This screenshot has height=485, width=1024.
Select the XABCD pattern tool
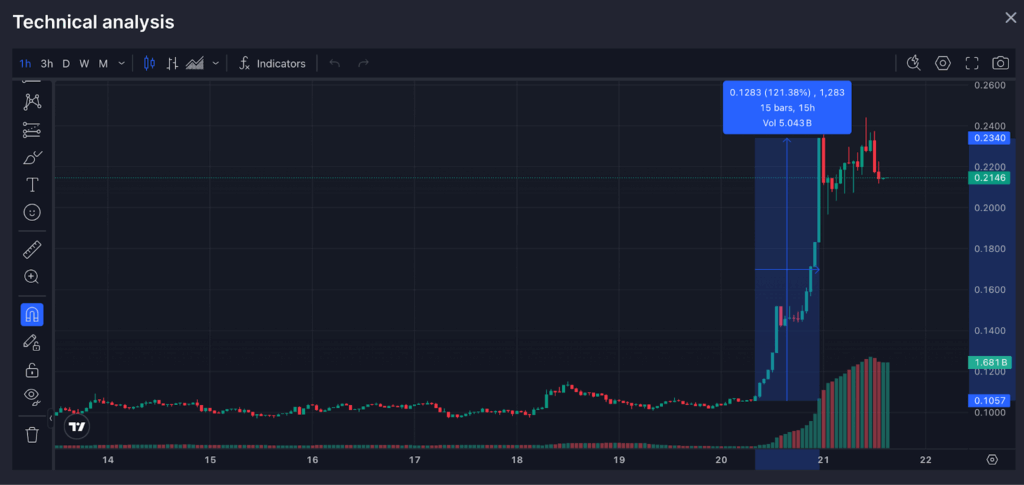pos(32,101)
